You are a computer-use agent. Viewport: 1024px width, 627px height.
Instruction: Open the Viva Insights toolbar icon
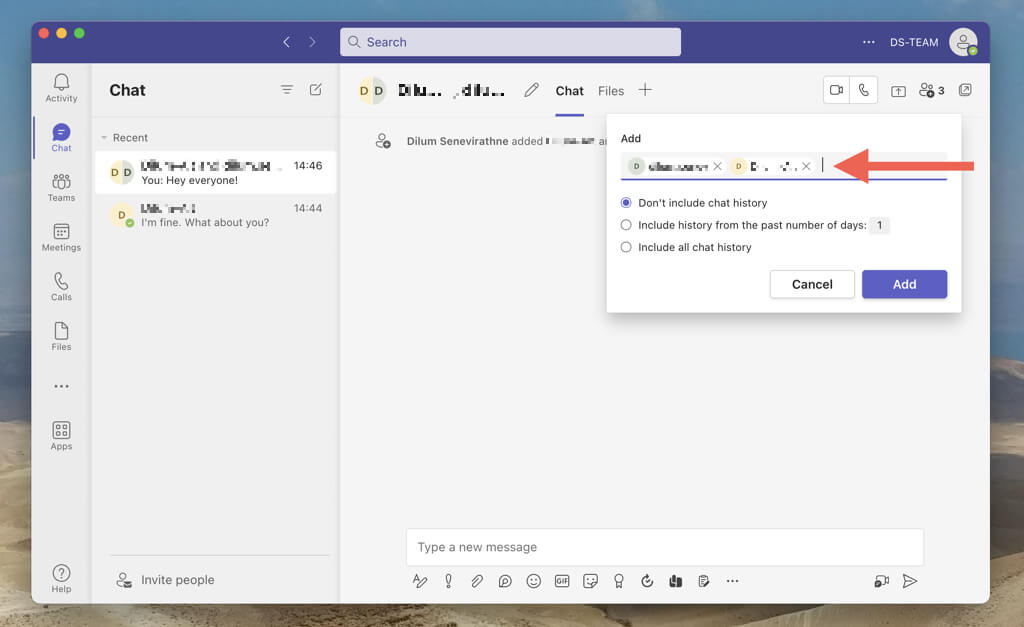(x=675, y=581)
